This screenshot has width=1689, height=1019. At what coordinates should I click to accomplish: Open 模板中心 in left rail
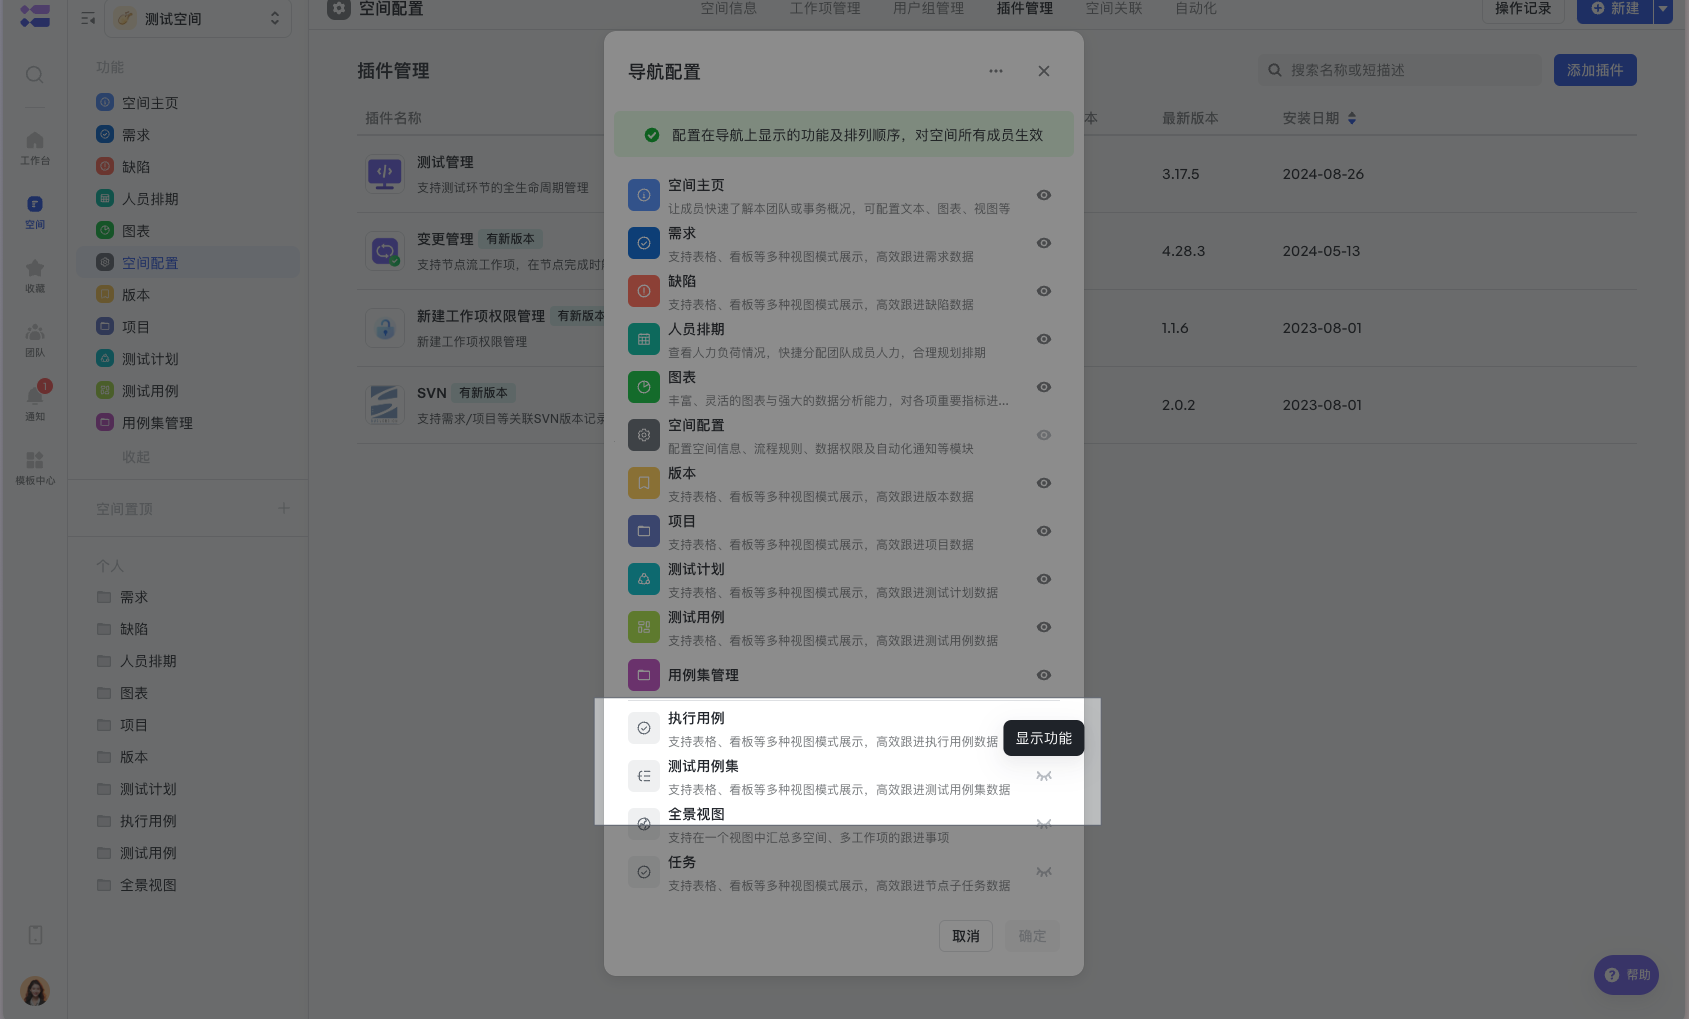click(34, 467)
